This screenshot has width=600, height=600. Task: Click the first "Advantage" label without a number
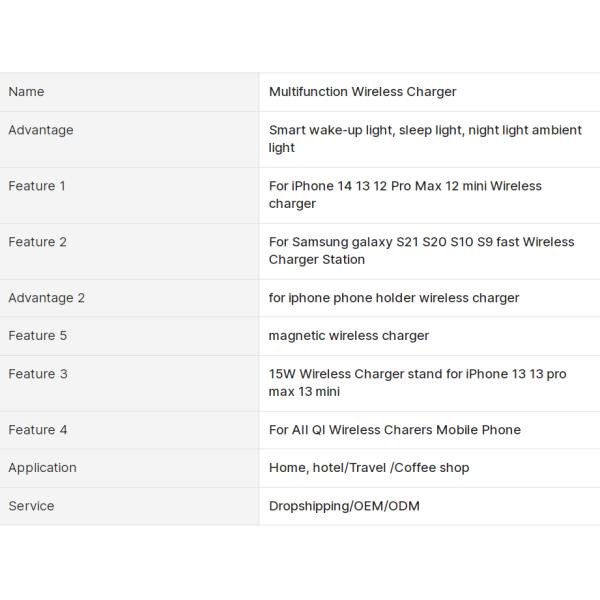[x=41, y=130]
